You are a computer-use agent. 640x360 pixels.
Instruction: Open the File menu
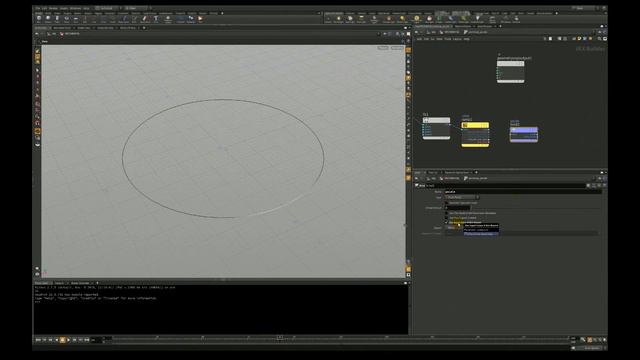tap(38, 8)
